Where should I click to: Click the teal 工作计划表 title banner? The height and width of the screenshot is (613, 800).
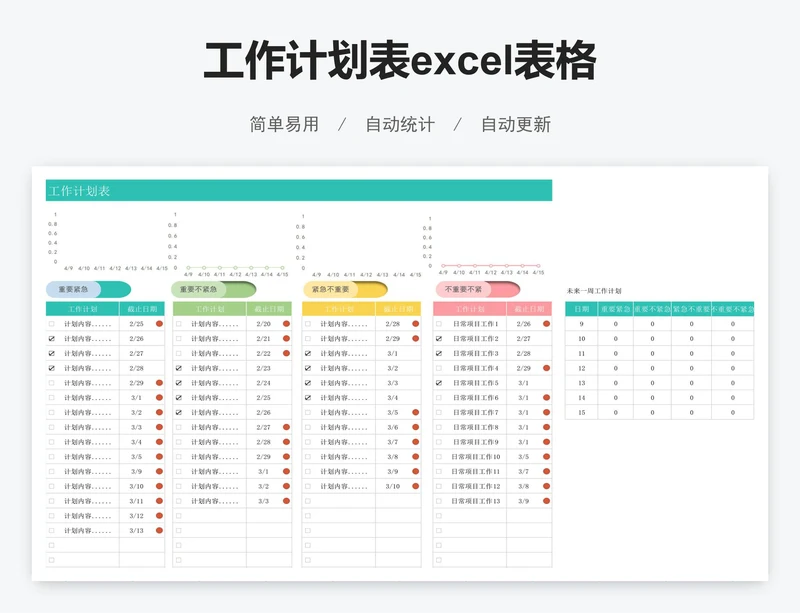coord(299,190)
